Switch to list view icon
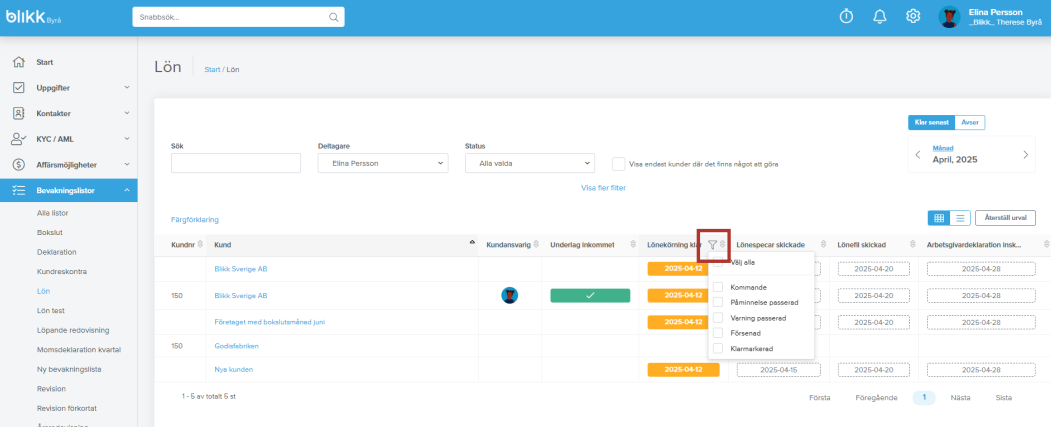Image resolution: width=1051 pixels, height=427 pixels. pyautogui.click(x=960, y=218)
